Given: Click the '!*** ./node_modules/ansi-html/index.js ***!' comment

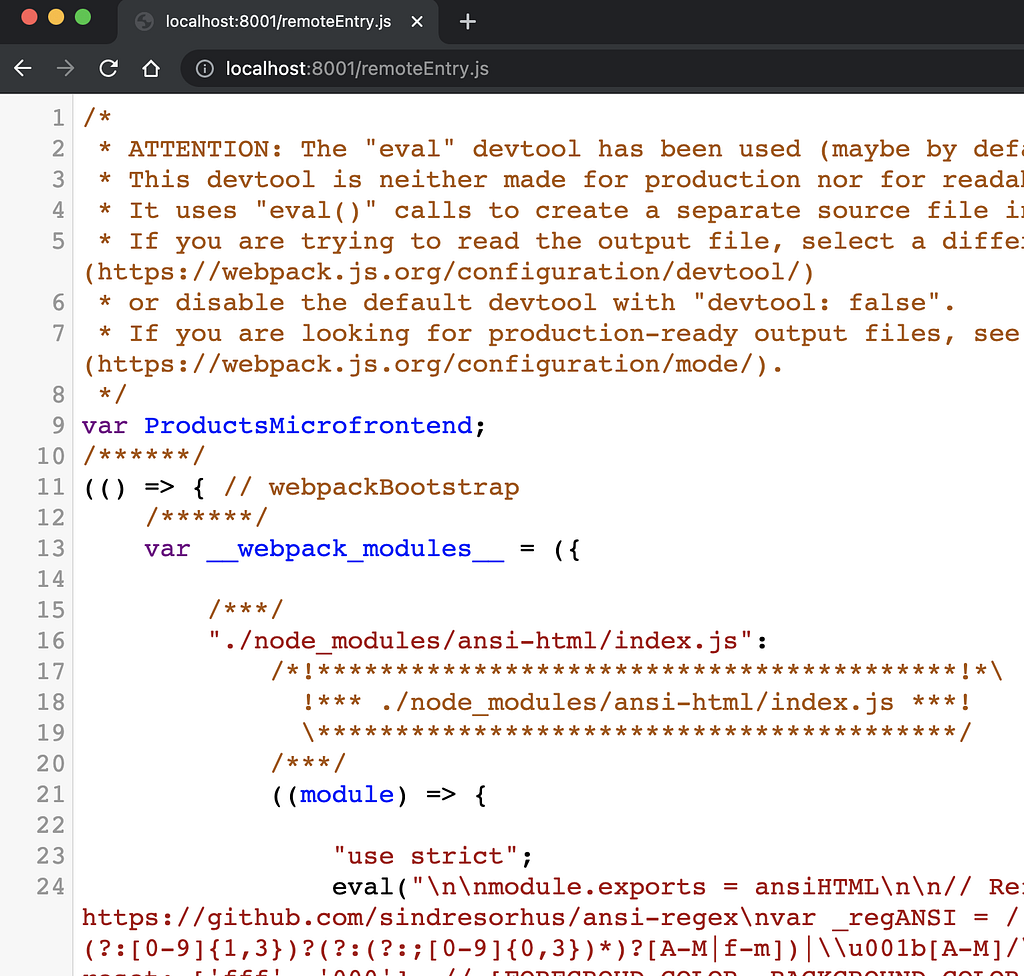Looking at the screenshot, I should tap(637, 702).
